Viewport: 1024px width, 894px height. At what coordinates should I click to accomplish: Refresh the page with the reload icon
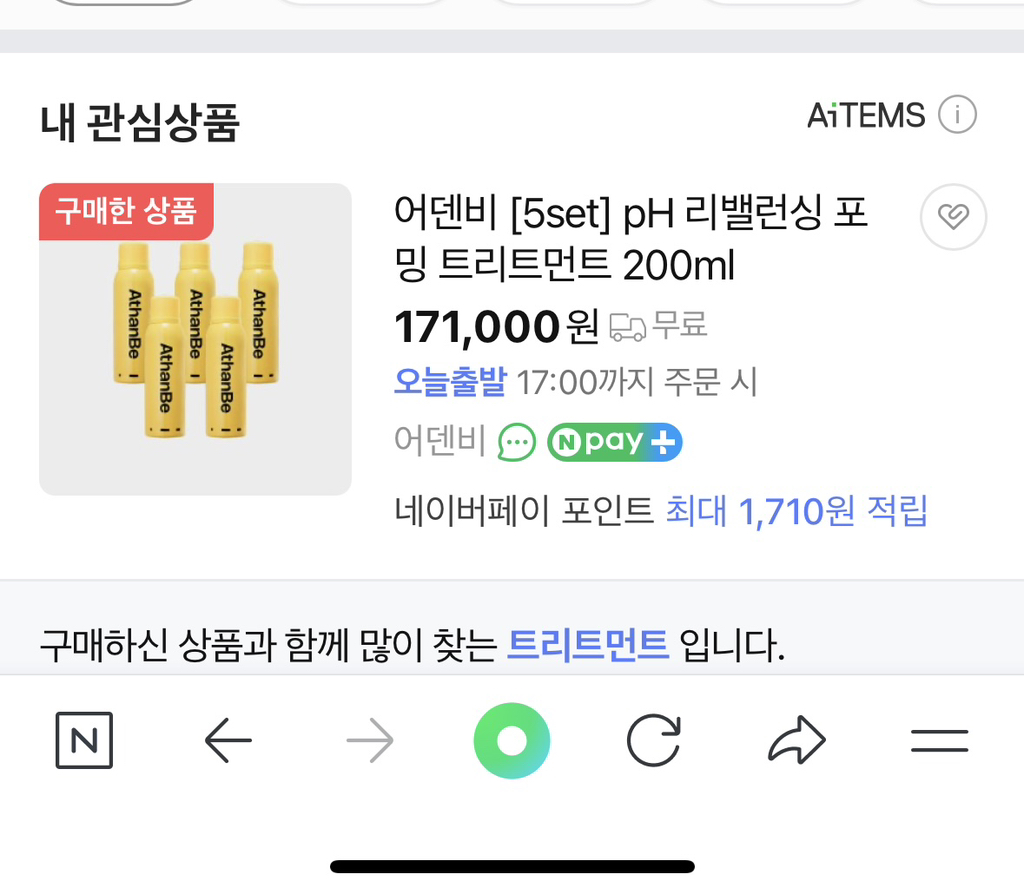653,740
